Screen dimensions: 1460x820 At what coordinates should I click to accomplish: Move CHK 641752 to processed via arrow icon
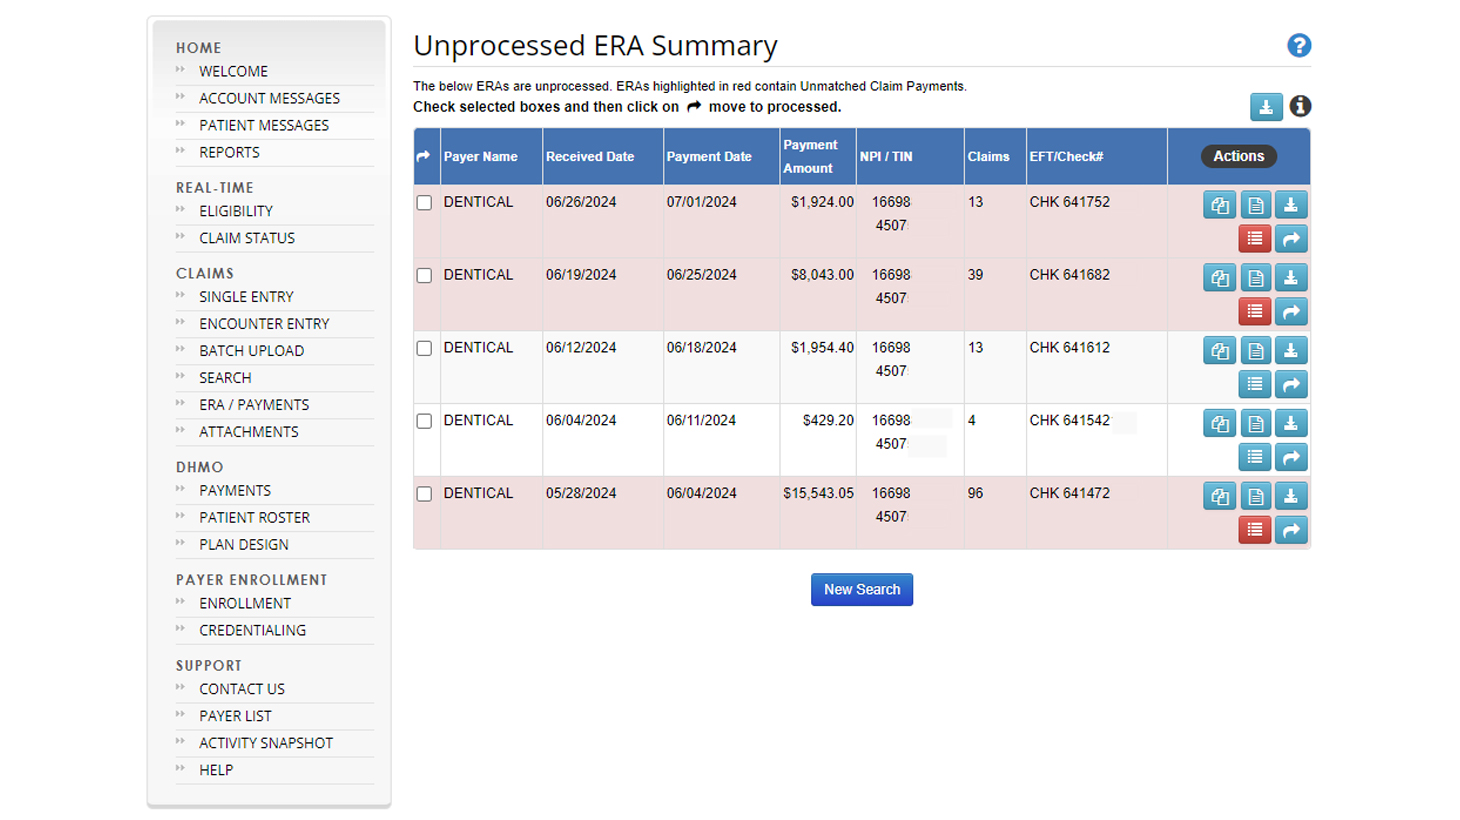coord(1291,239)
